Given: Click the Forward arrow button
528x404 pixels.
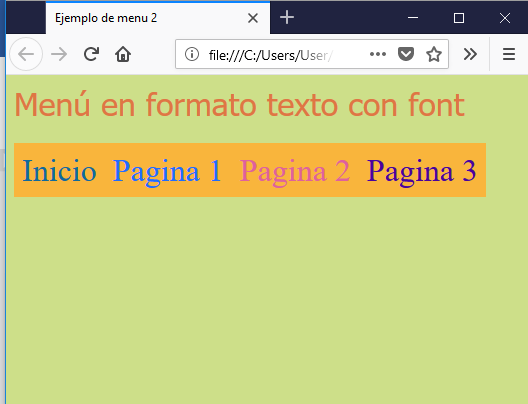Looking at the screenshot, I should point(59,54).
